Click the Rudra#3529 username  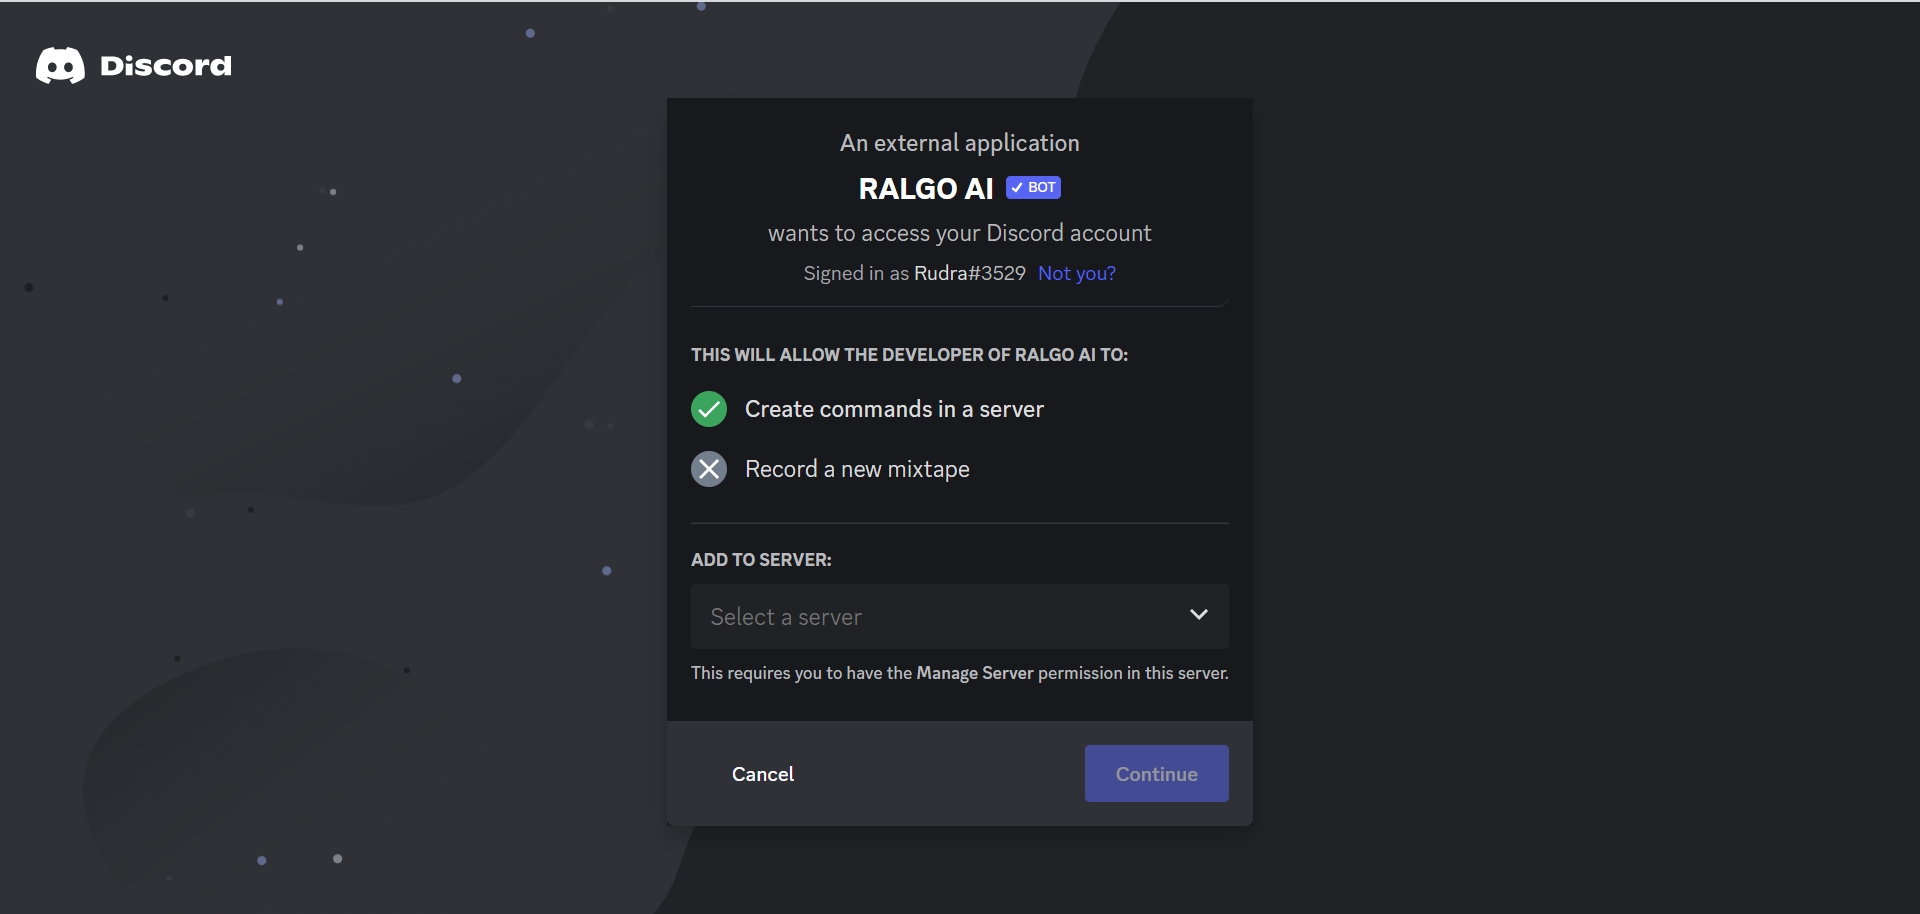point(969,273)
